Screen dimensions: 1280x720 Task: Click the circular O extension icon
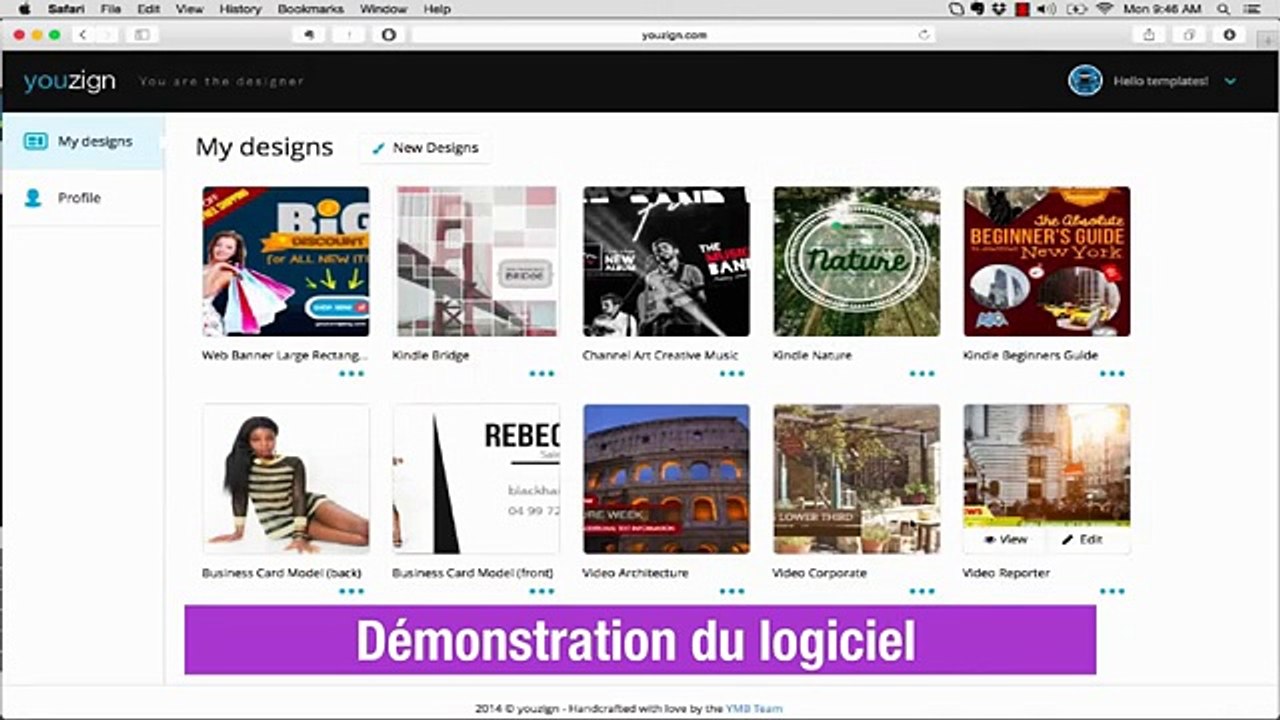[x=389, y=34]
